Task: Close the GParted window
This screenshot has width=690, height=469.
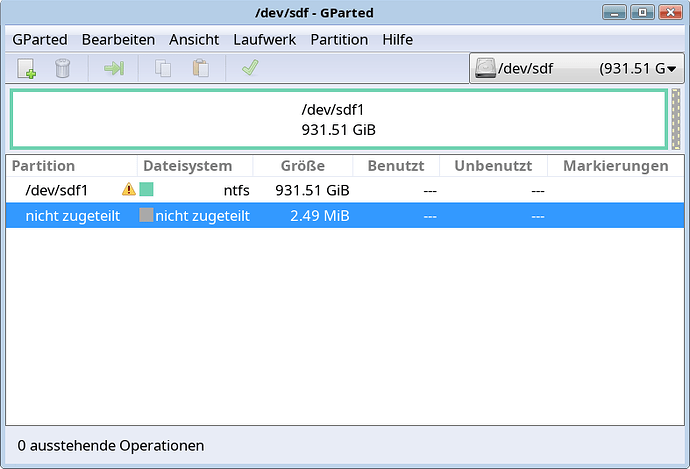Action: pyautogui.click(x=671, y=12)
